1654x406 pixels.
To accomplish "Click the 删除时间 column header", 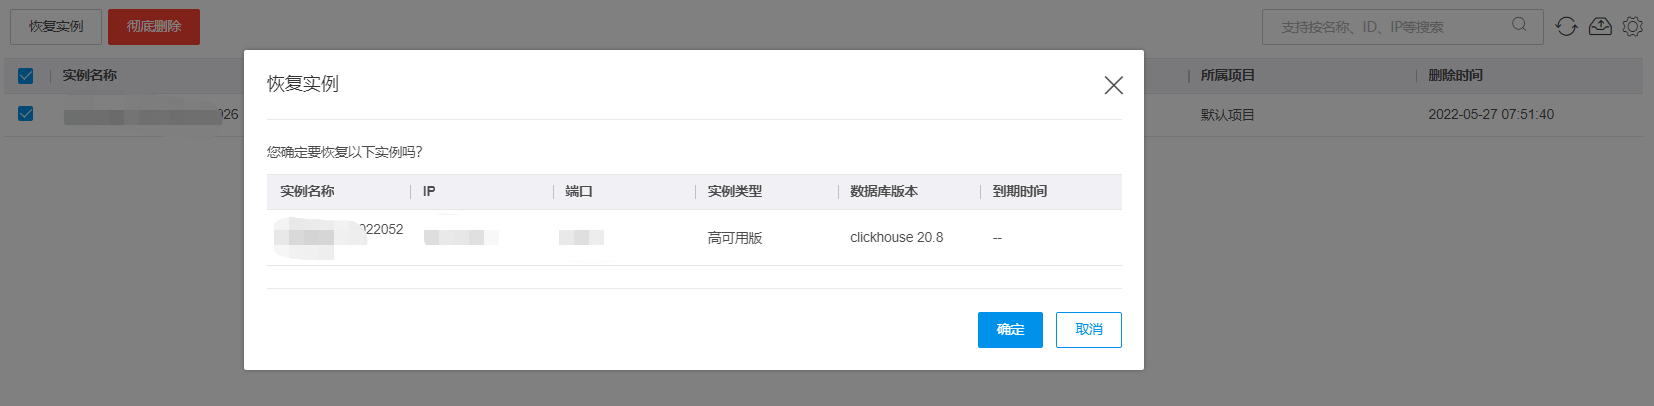I will [1455, 76].
